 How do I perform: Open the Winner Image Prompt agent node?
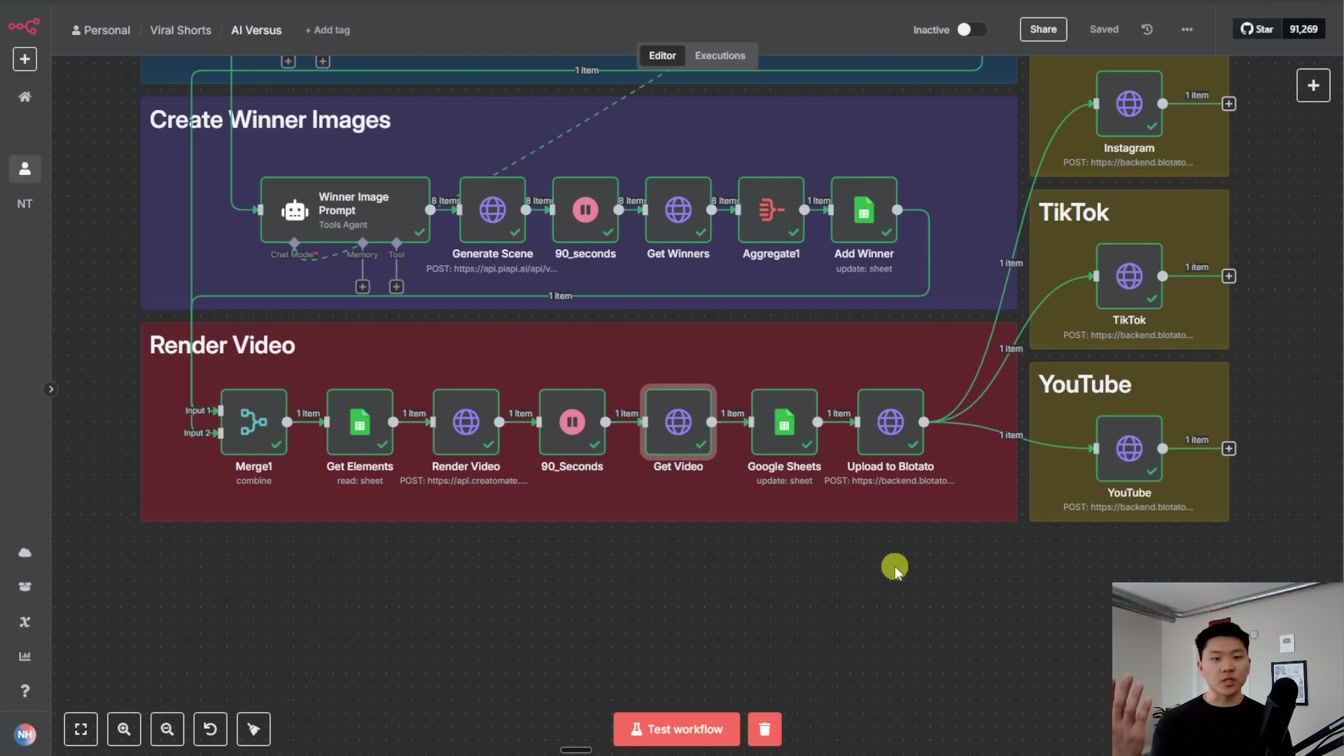point(345,210)
